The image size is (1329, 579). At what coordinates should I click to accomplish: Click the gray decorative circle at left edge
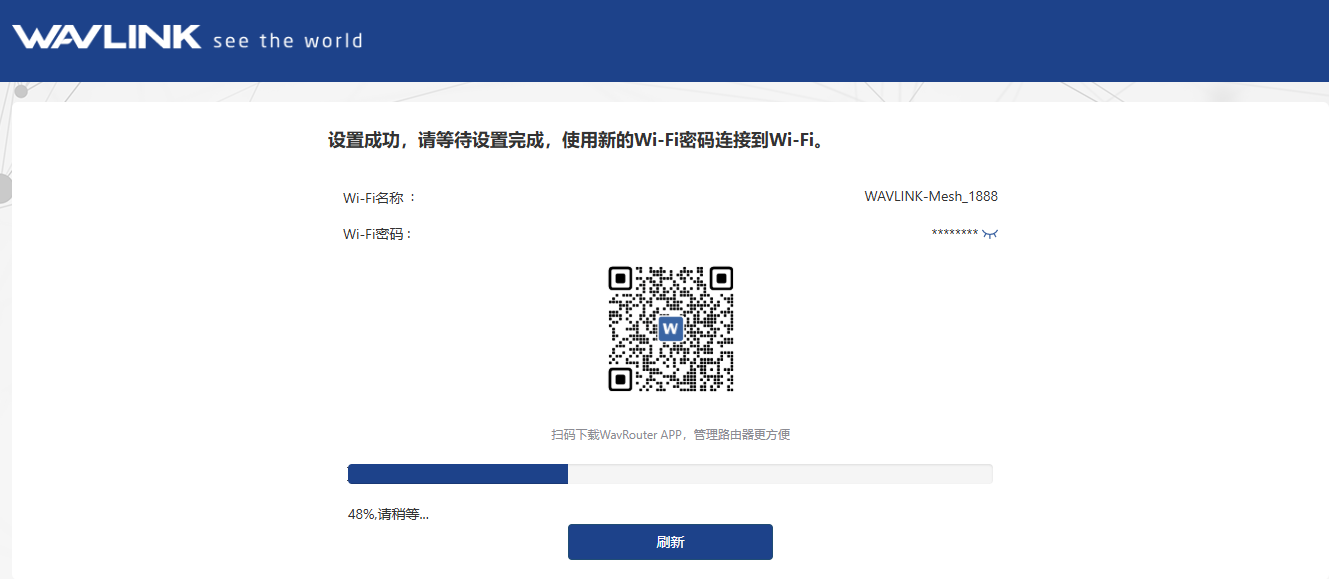tap(4, 189)
